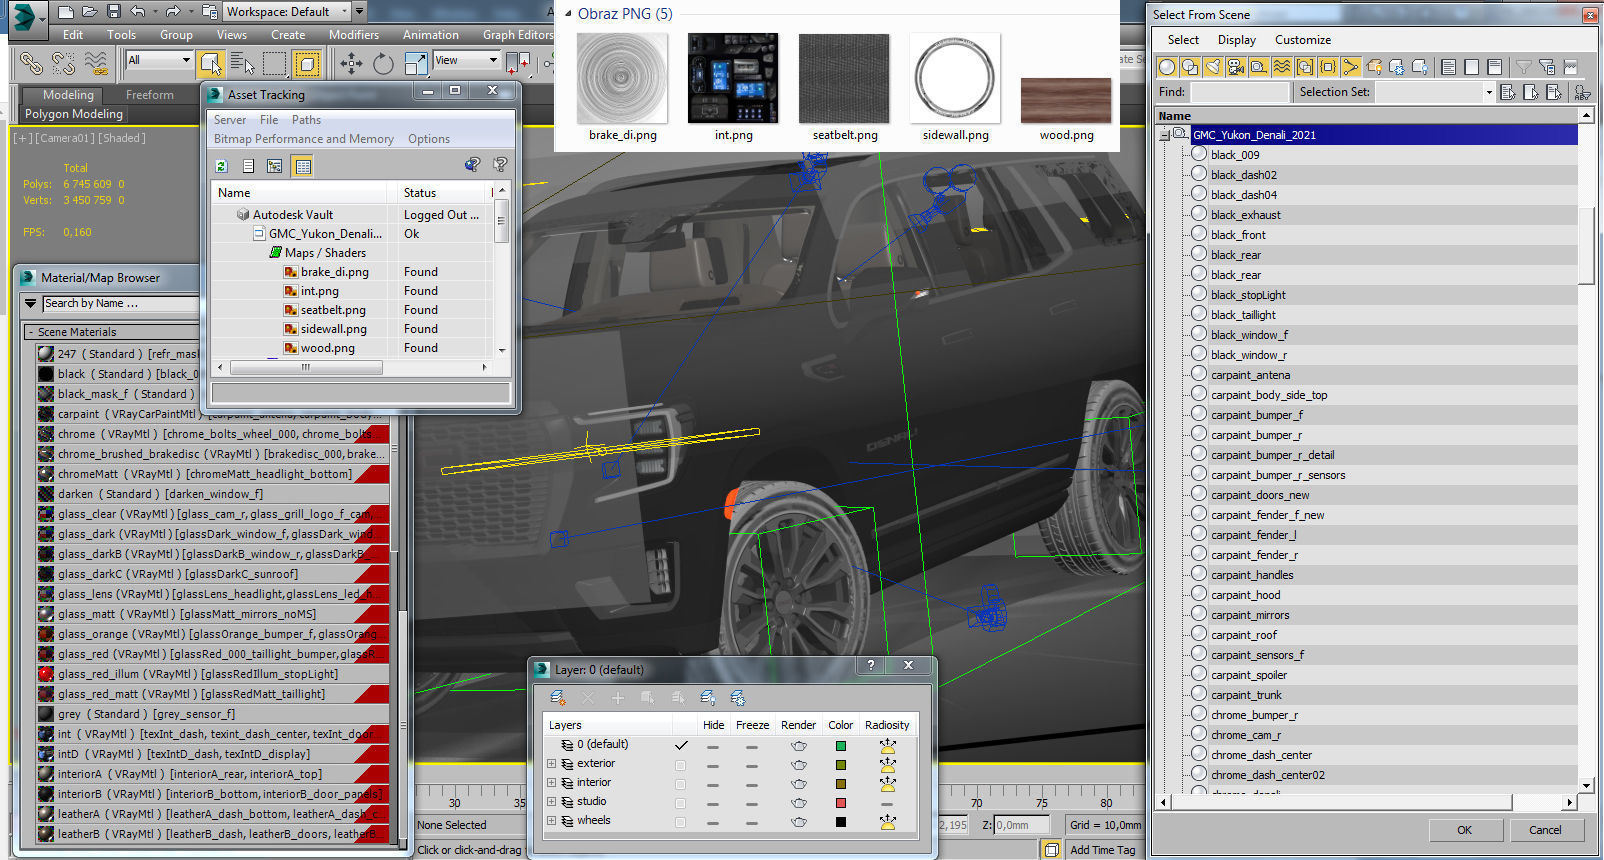Click the Name column header in Asset Tracking

pos(300,193)
